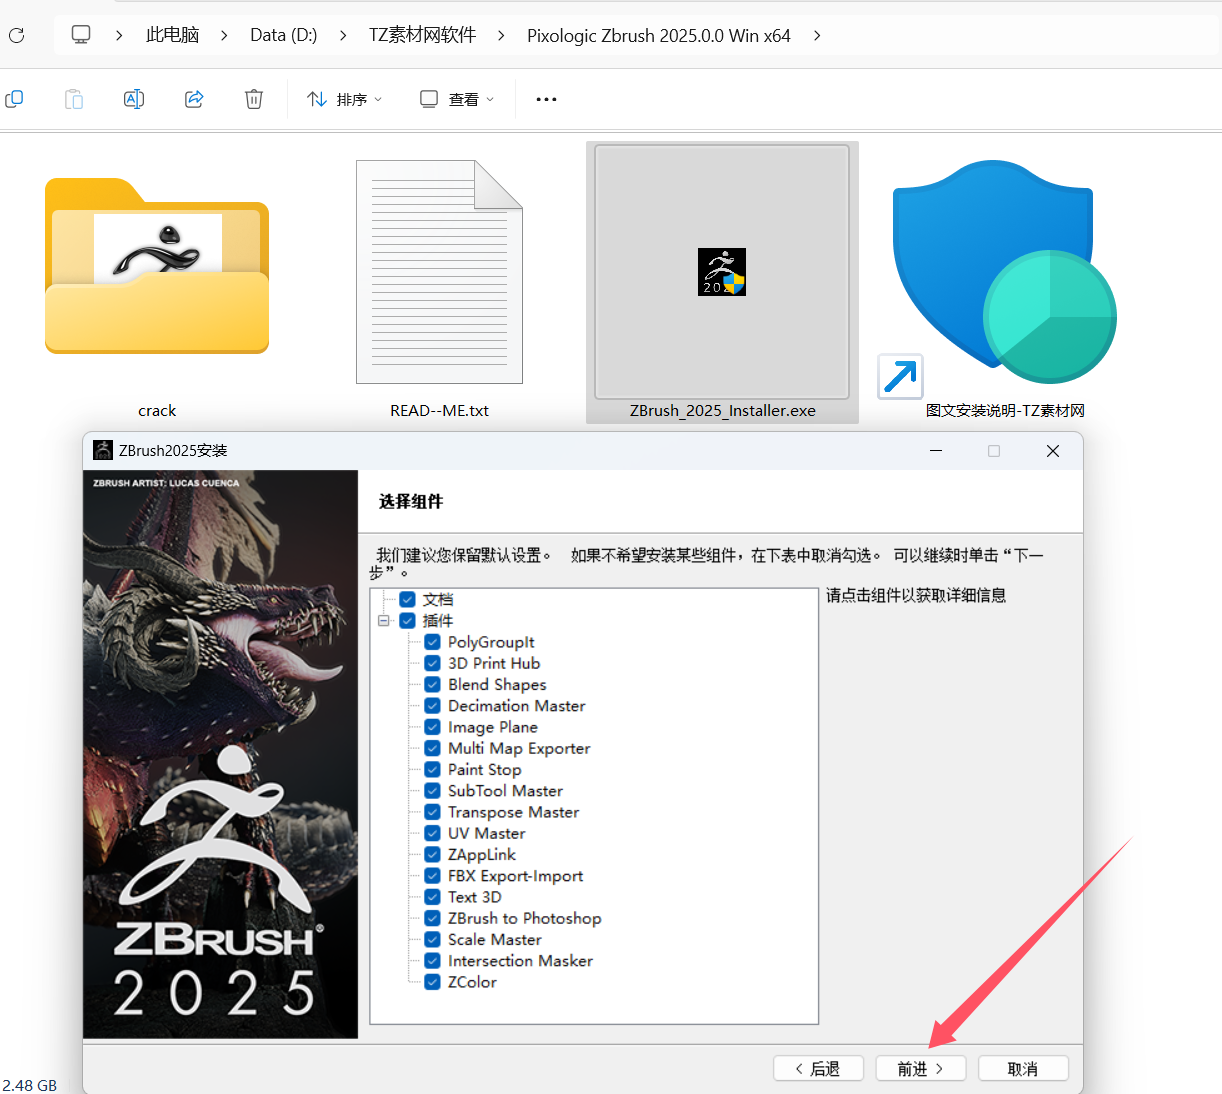Uncheck the ZBrush to Photoshop checkbox
The height and width of the screenshot is (1094, 1222).
(432, 918)
